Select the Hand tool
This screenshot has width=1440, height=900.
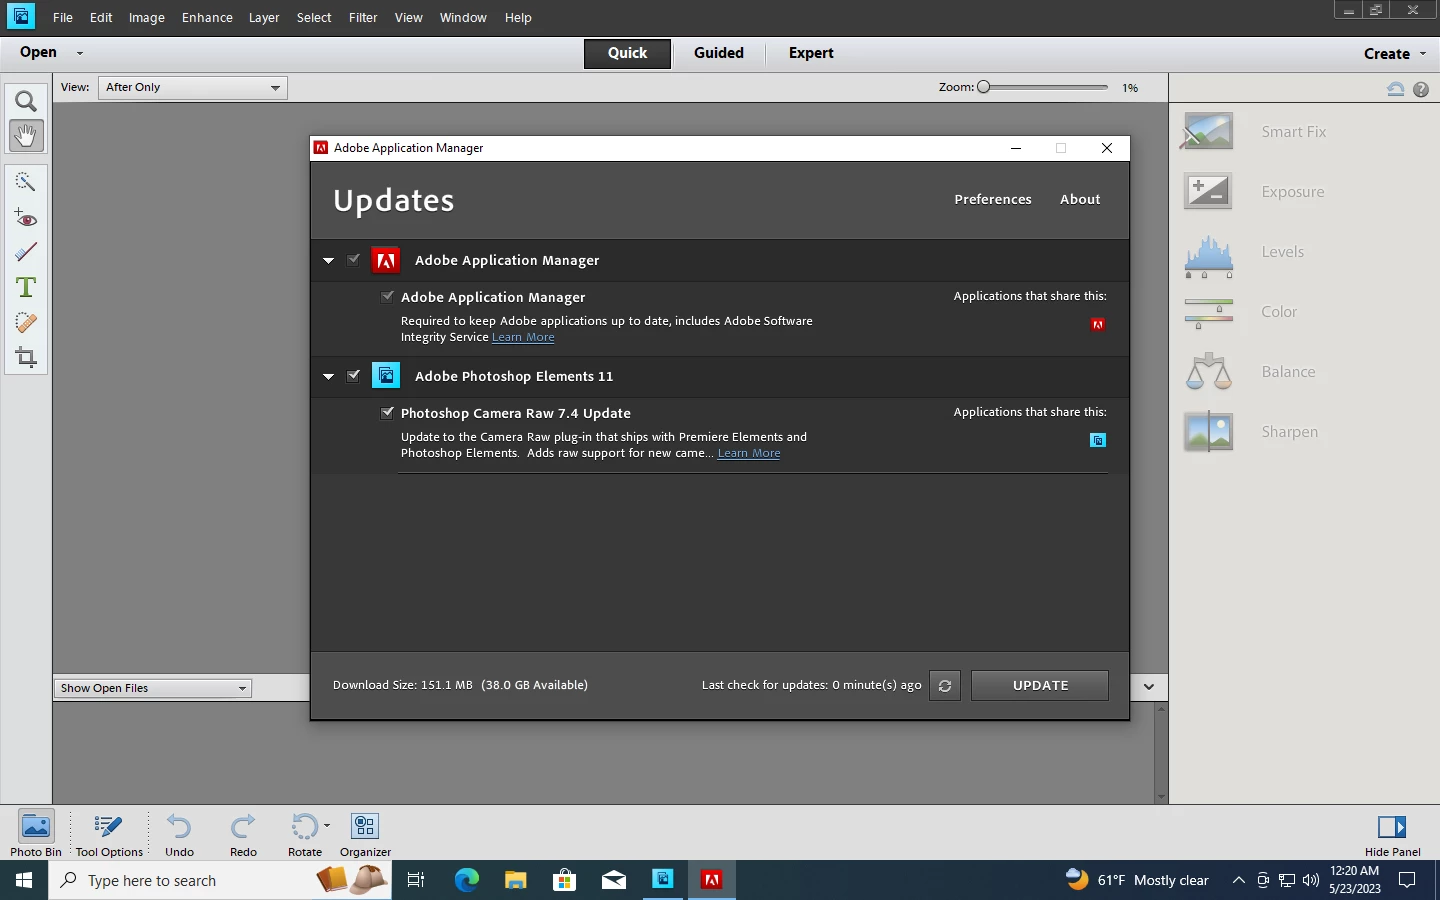pyautogui.click(x=26, y=135)
